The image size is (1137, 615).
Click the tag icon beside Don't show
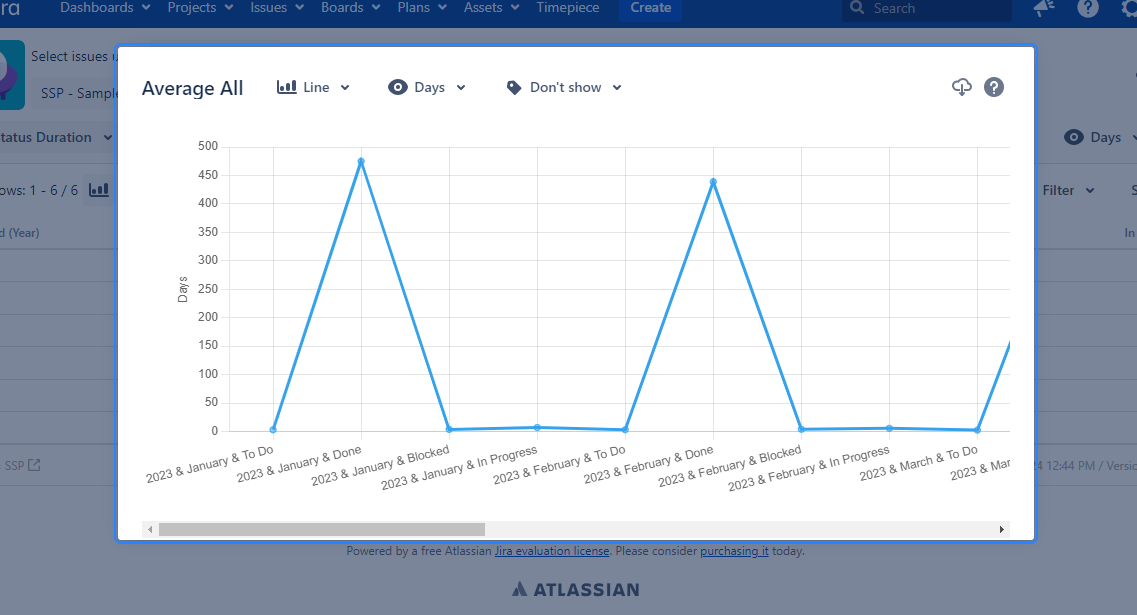tap(513, 87)
